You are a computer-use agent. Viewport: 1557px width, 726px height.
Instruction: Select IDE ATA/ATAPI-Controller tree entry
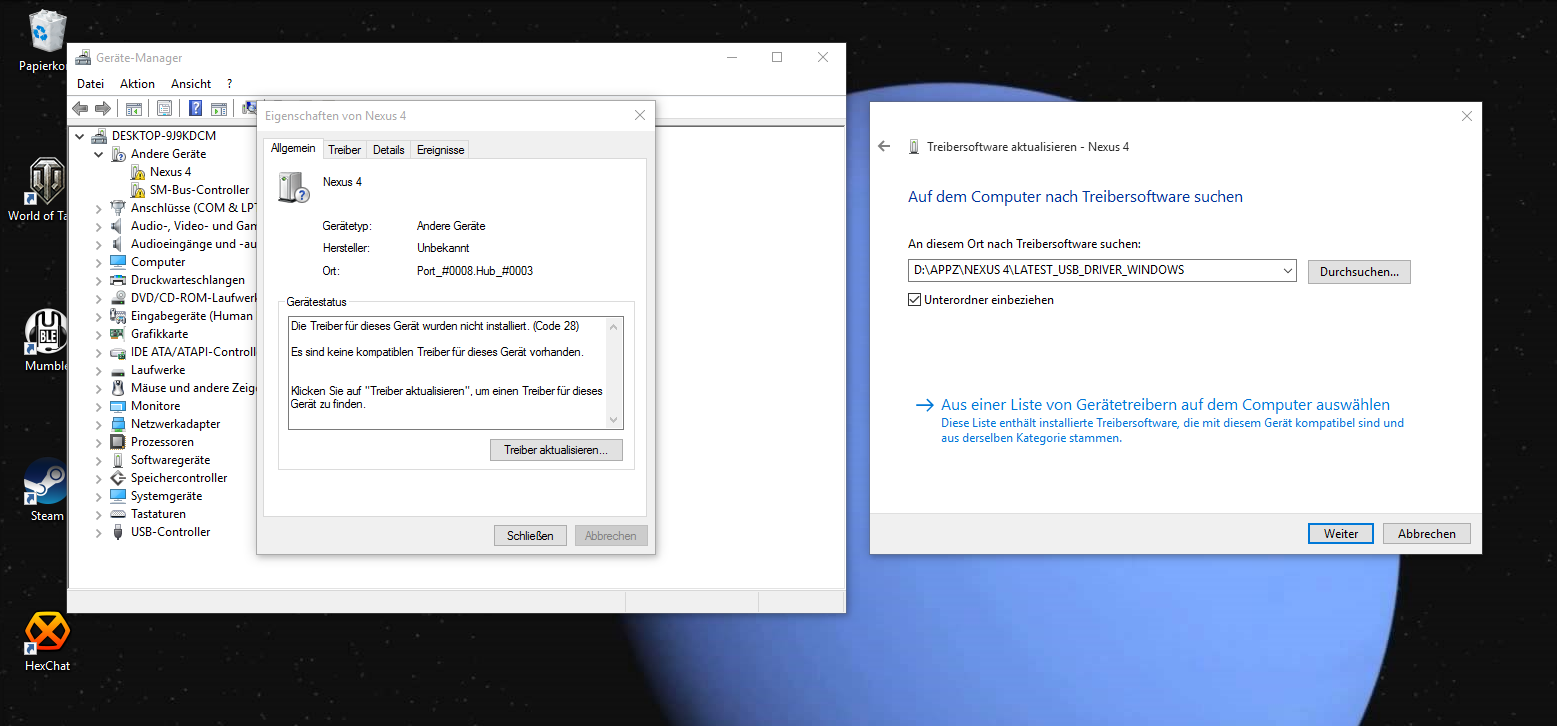(195, 352)
